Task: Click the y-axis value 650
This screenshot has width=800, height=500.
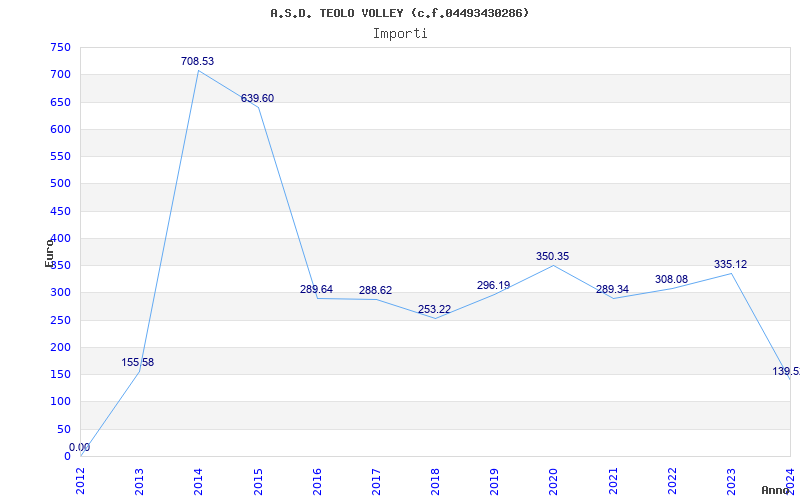Action: (60, 102)
